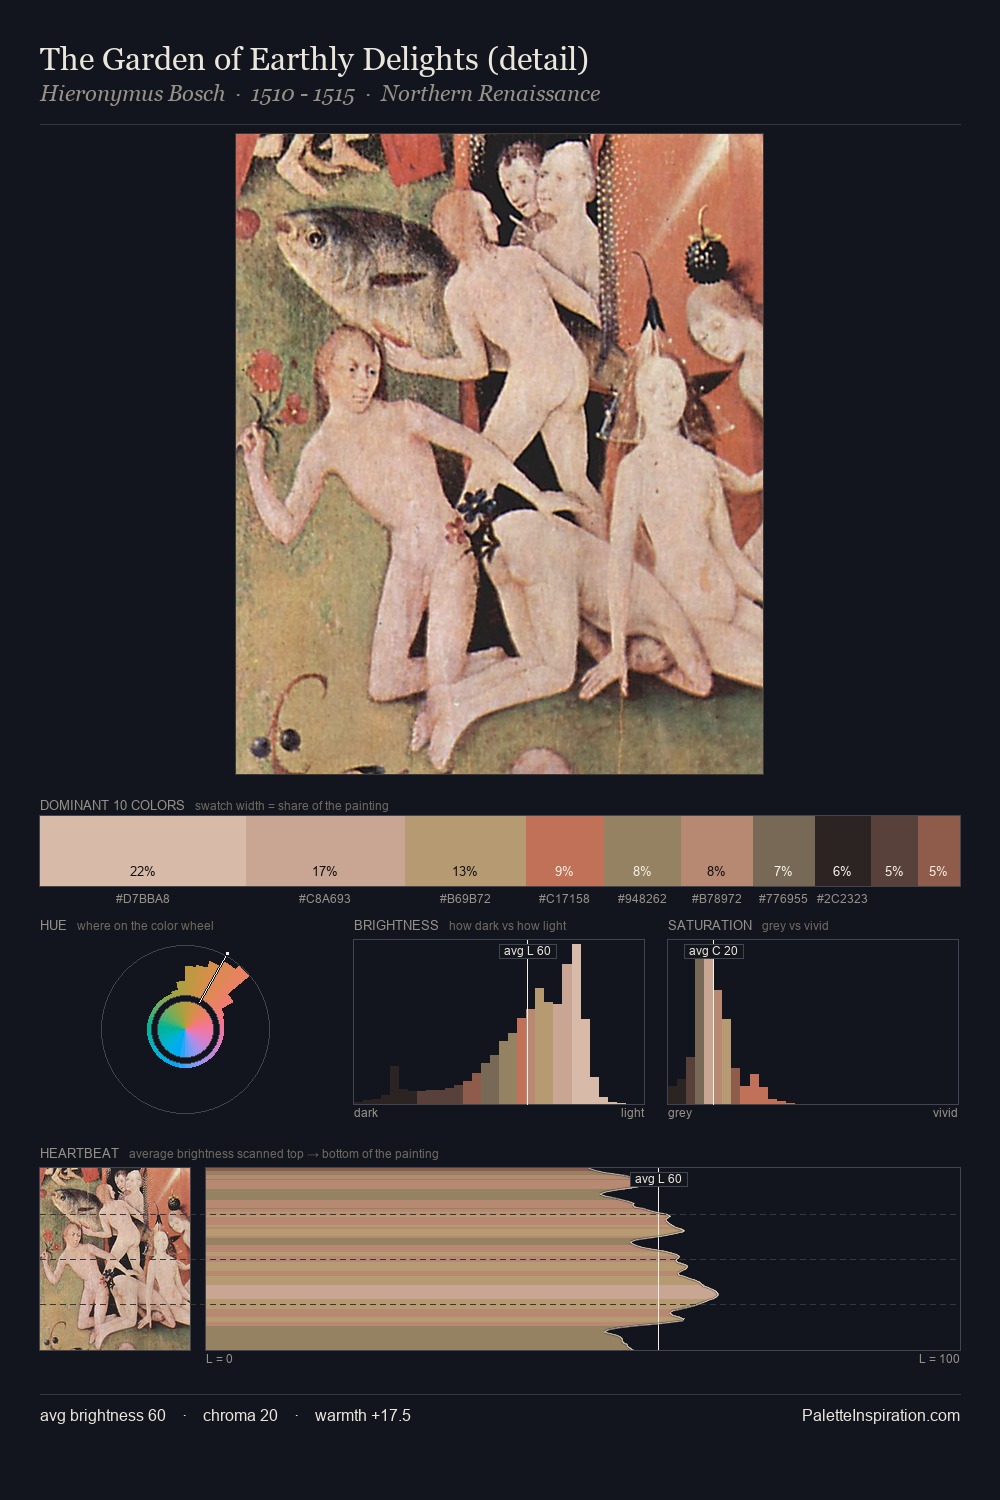The width and height of the screenshot is (1000, 1500).
Task: Pick the final reddish-brown 5% swatch
Action: point(938,851)
